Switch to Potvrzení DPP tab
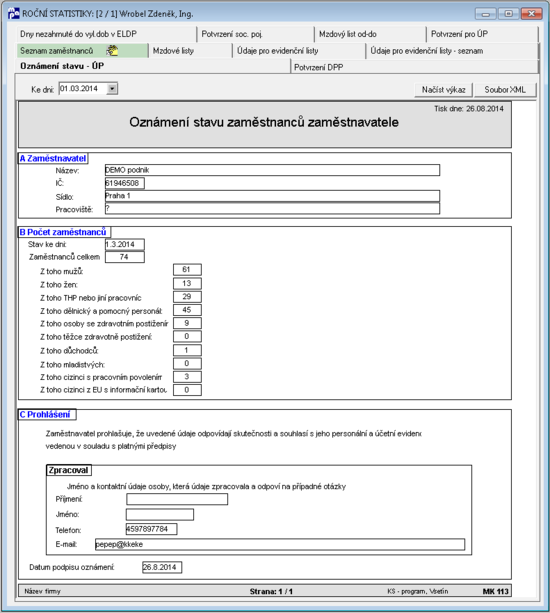The height and width of the screenshot is (613, 550). [414, 67]
